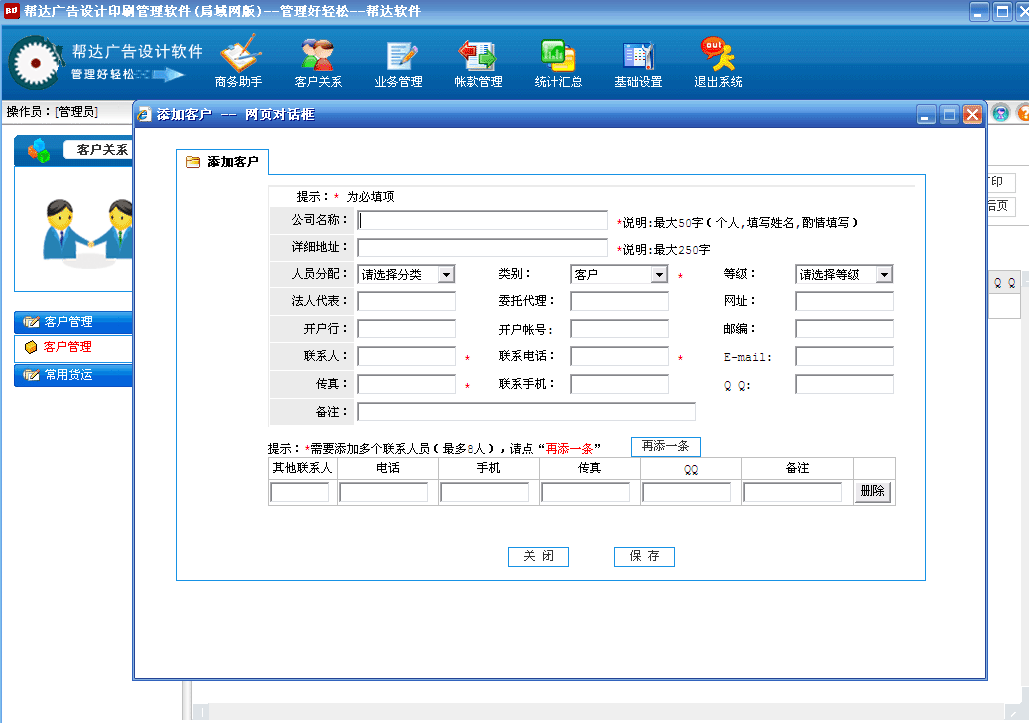1029x723 pixels.
Task: Focus the E-mail input field
Action: [844, 356]
